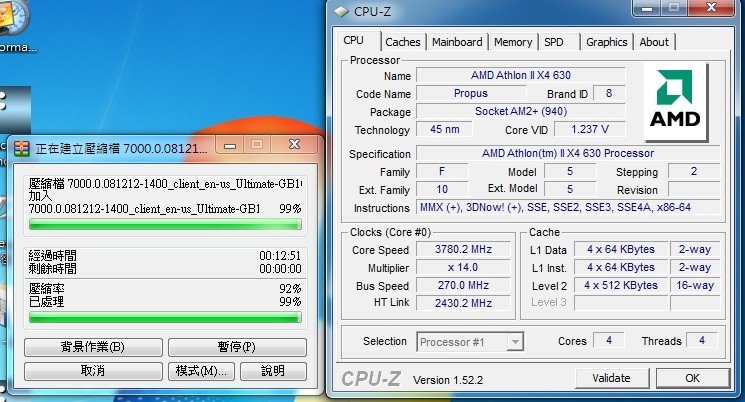Click the Package field Socket AM2+ (940)
The image size is (745, 402).
click(521, 111)
